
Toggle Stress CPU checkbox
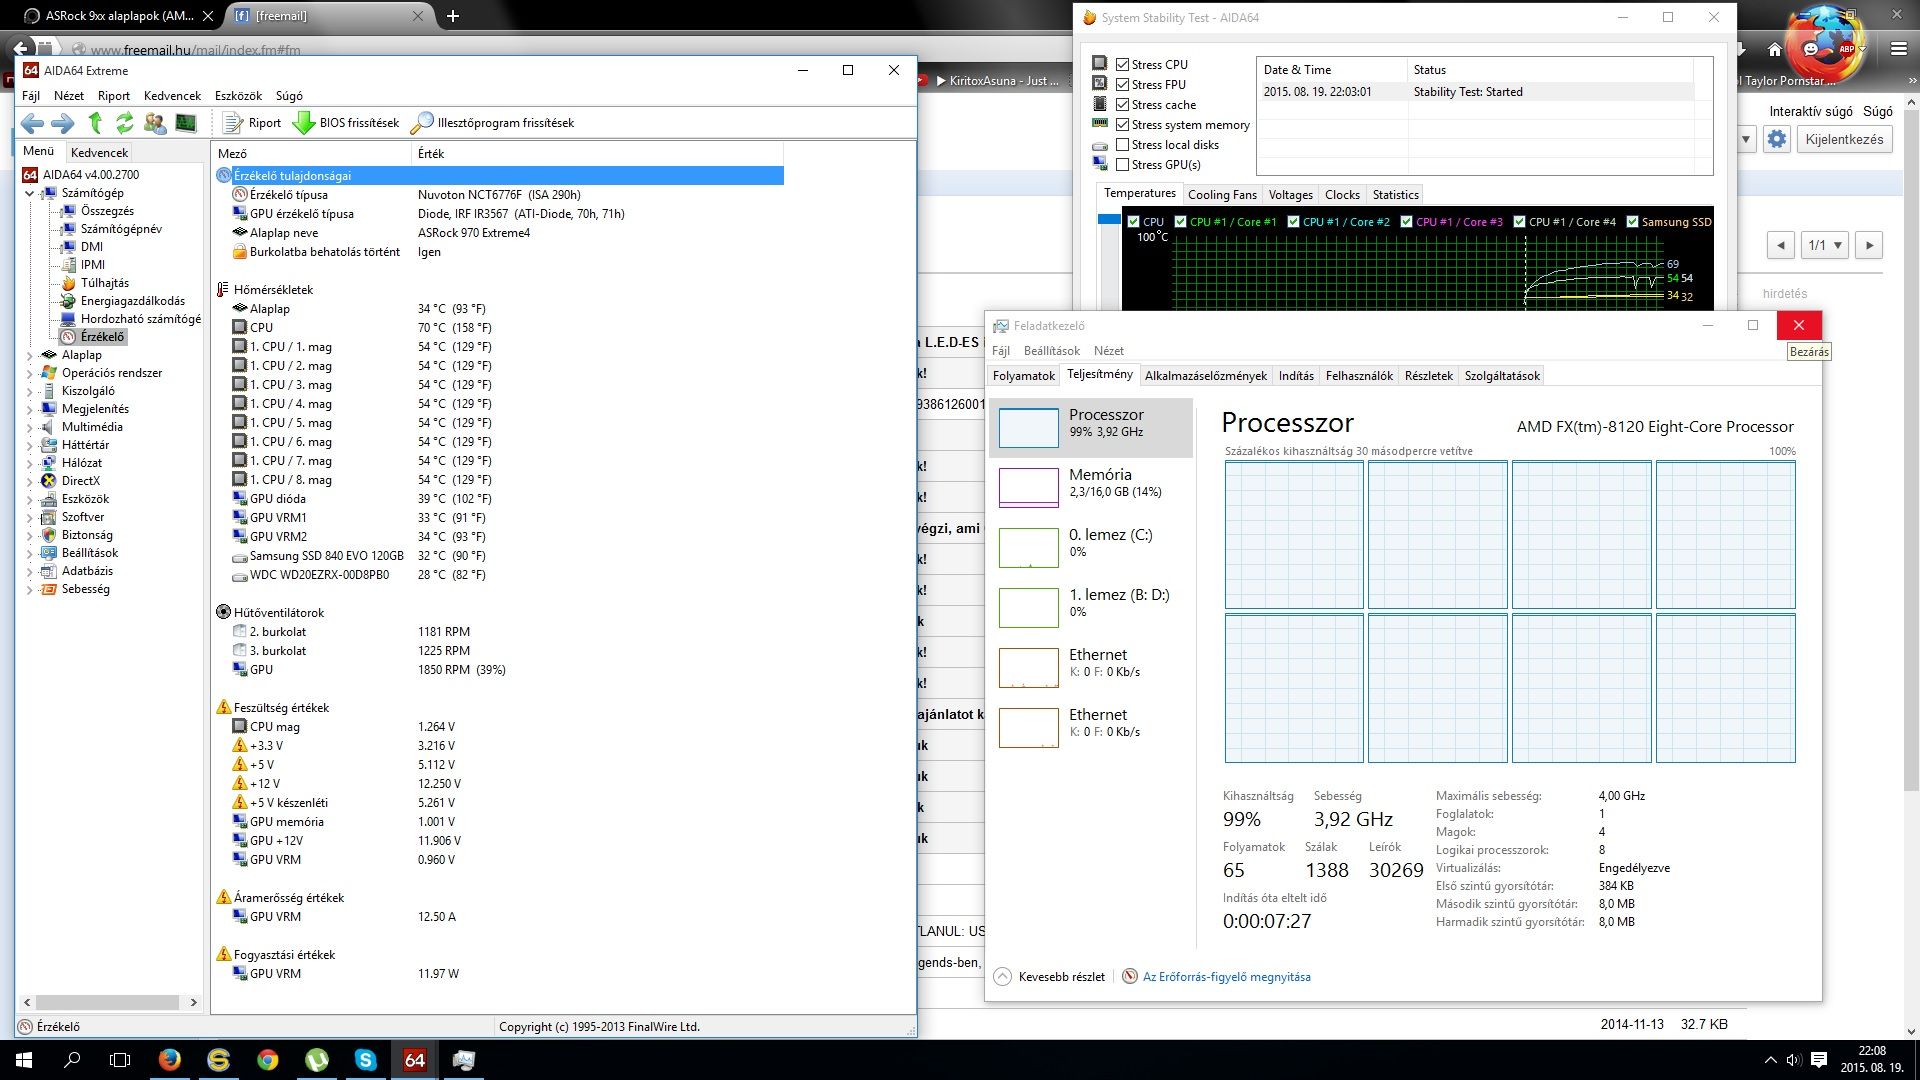(1122, 64)
